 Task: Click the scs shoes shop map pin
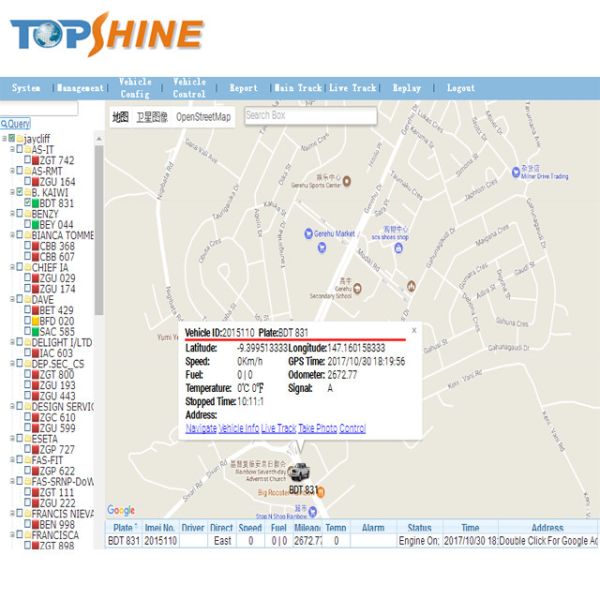point(398,248)
